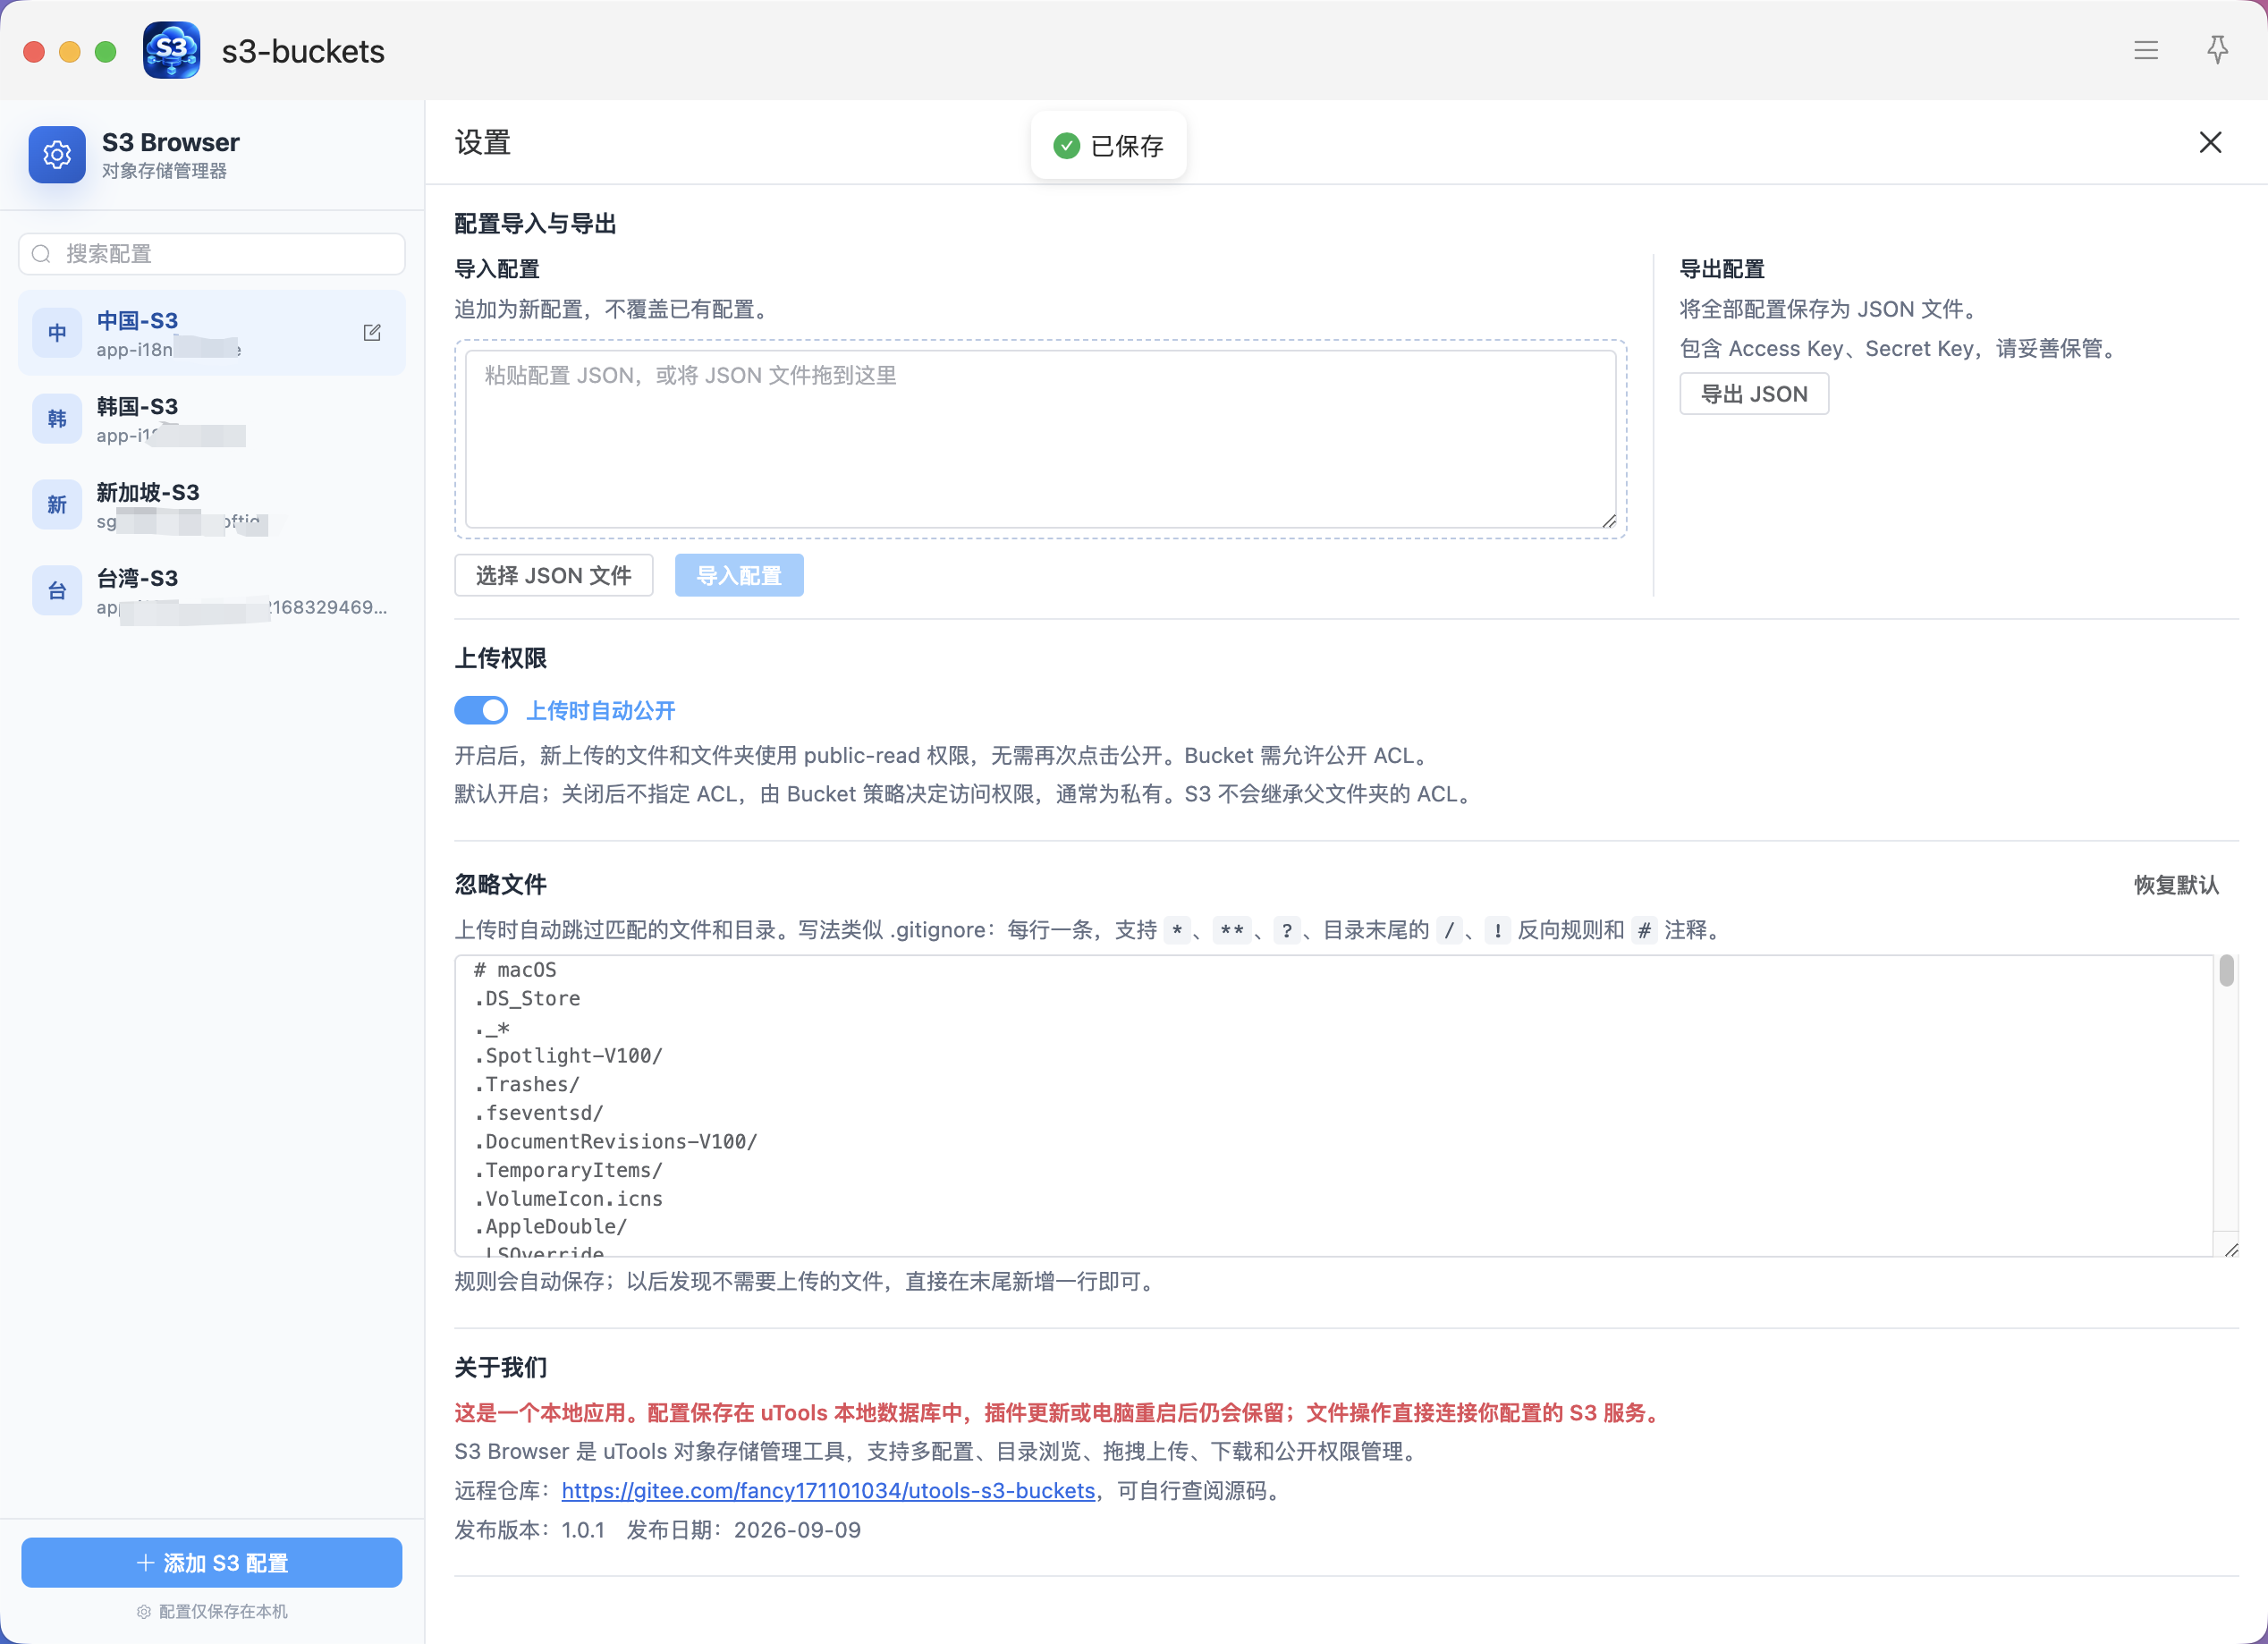Click the .VolumeIcon.icns rule line
The width and height of the screenshot is (2268, 1644).
[568, 1199]
